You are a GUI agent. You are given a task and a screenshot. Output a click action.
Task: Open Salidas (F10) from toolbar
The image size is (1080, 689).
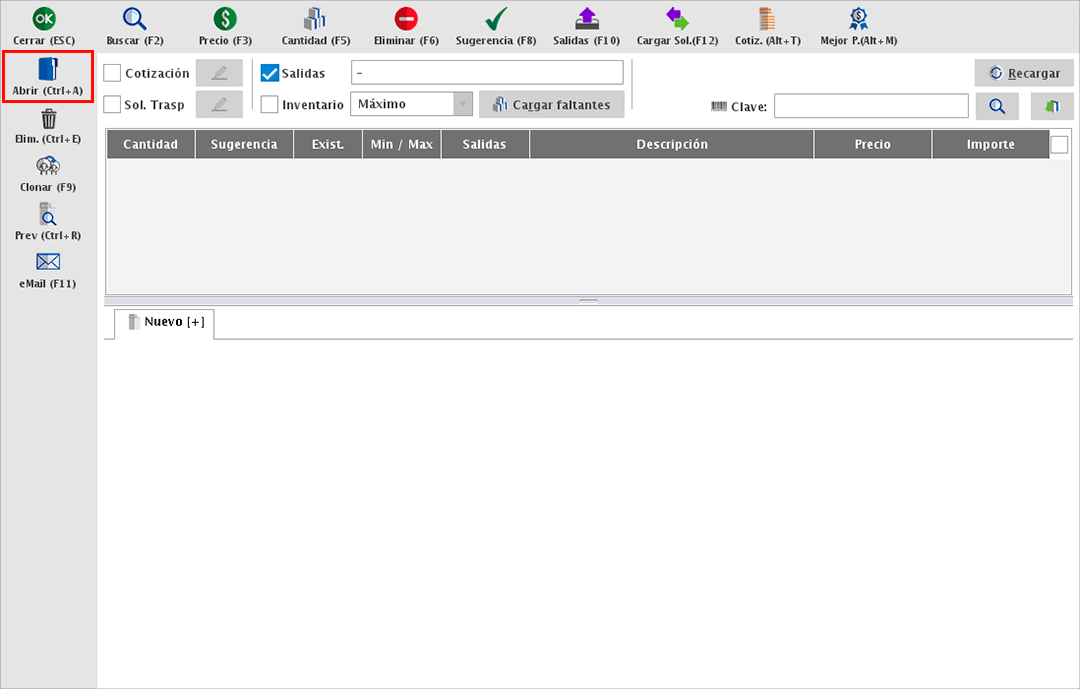(x=587, y=19)
